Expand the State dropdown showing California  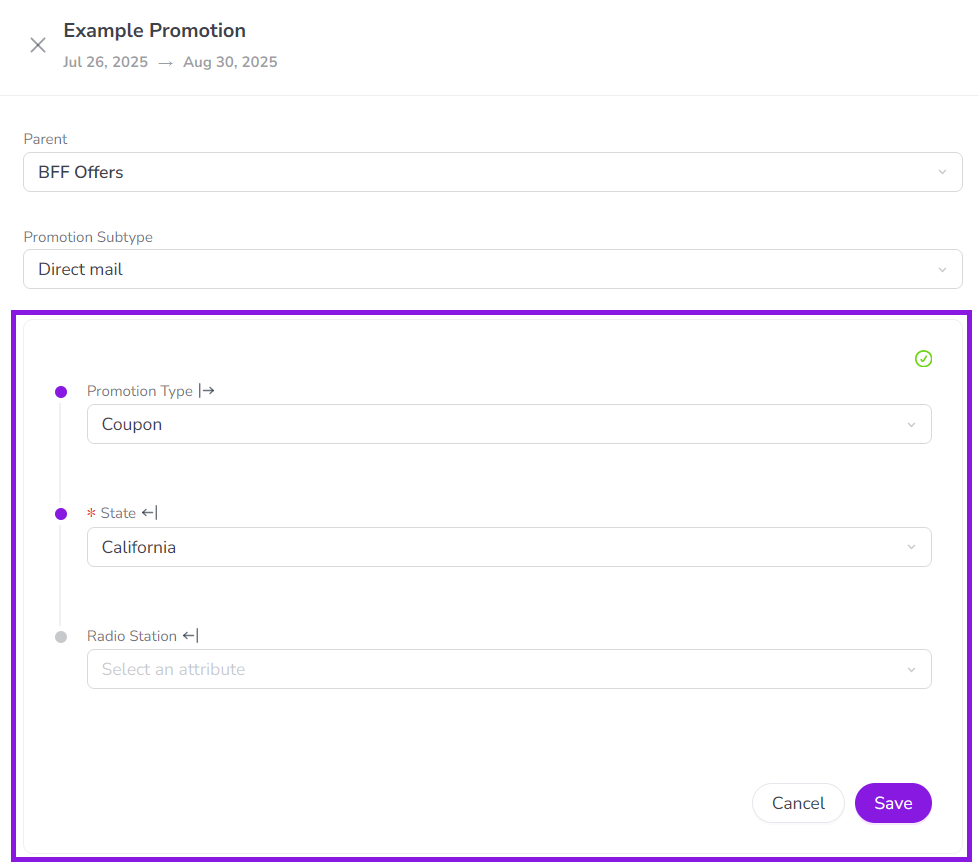tap(509, 547)
